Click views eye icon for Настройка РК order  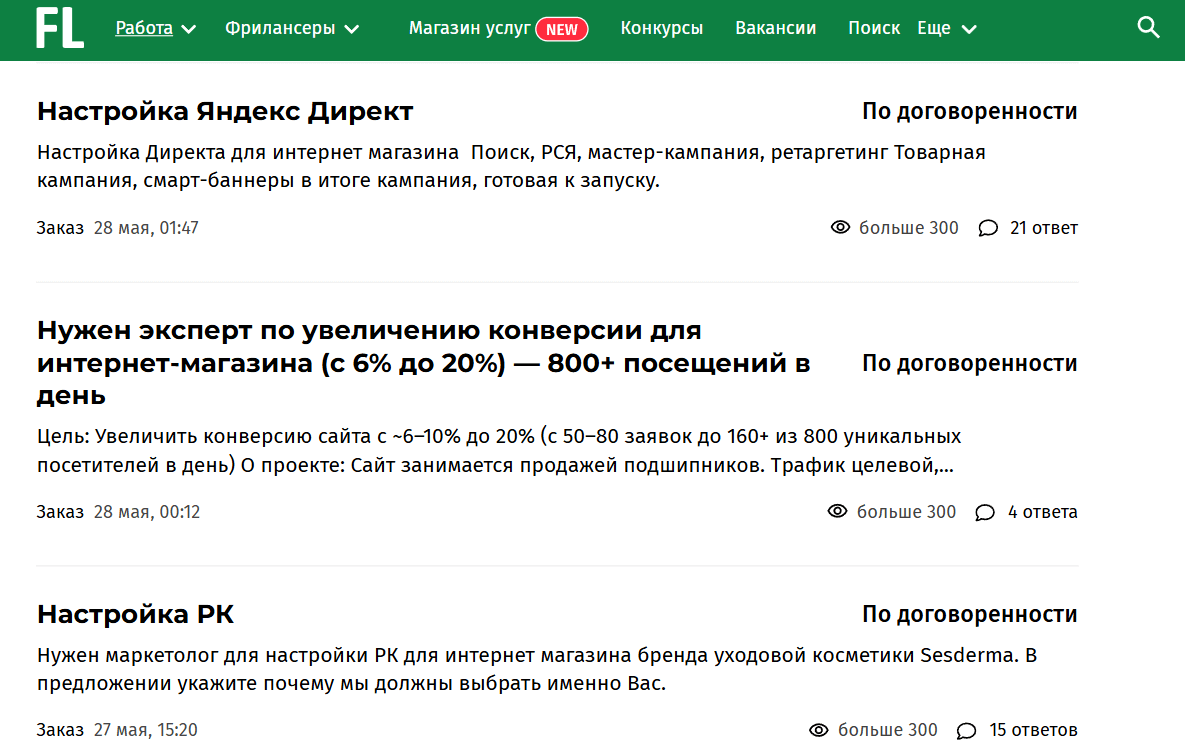tap(818, 730)
